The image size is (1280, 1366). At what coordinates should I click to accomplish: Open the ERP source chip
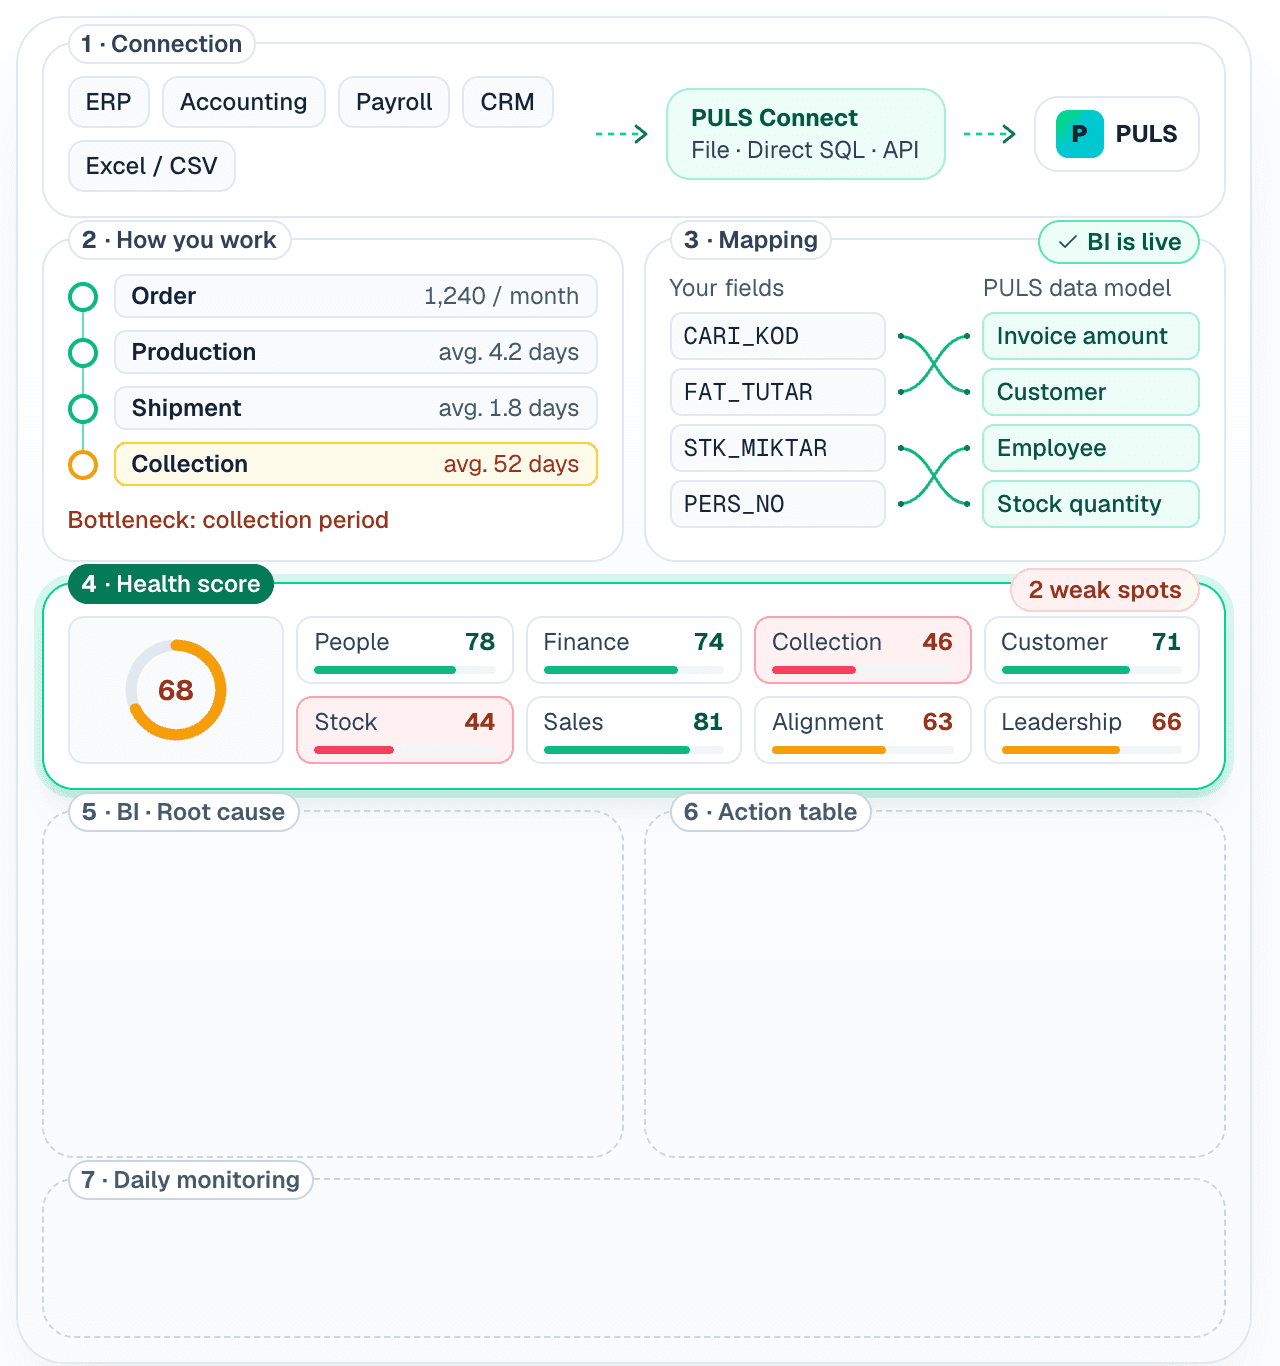click(x=109, y=102)
